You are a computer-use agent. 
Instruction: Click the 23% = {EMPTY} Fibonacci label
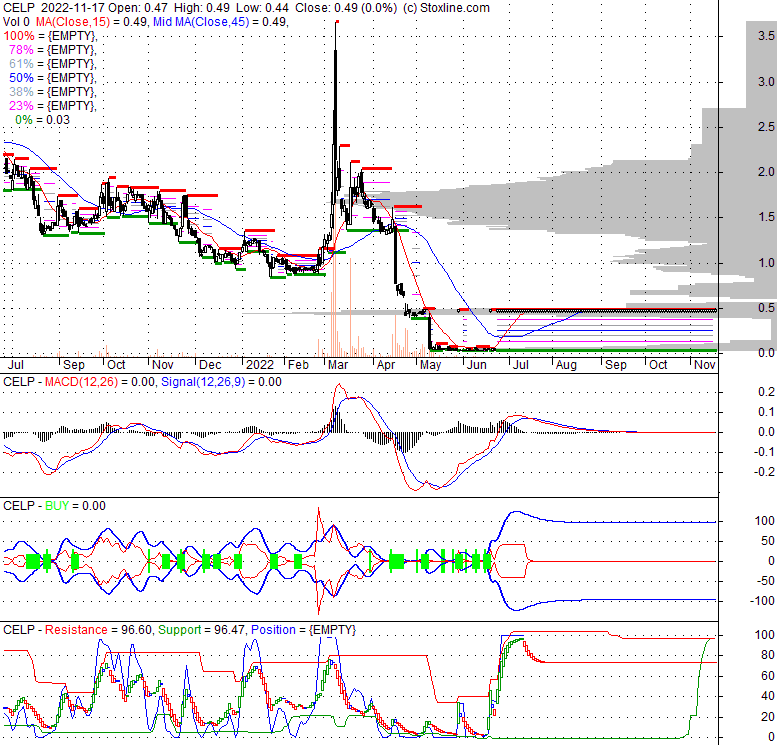pyautogui.click(x=53, y=106)
